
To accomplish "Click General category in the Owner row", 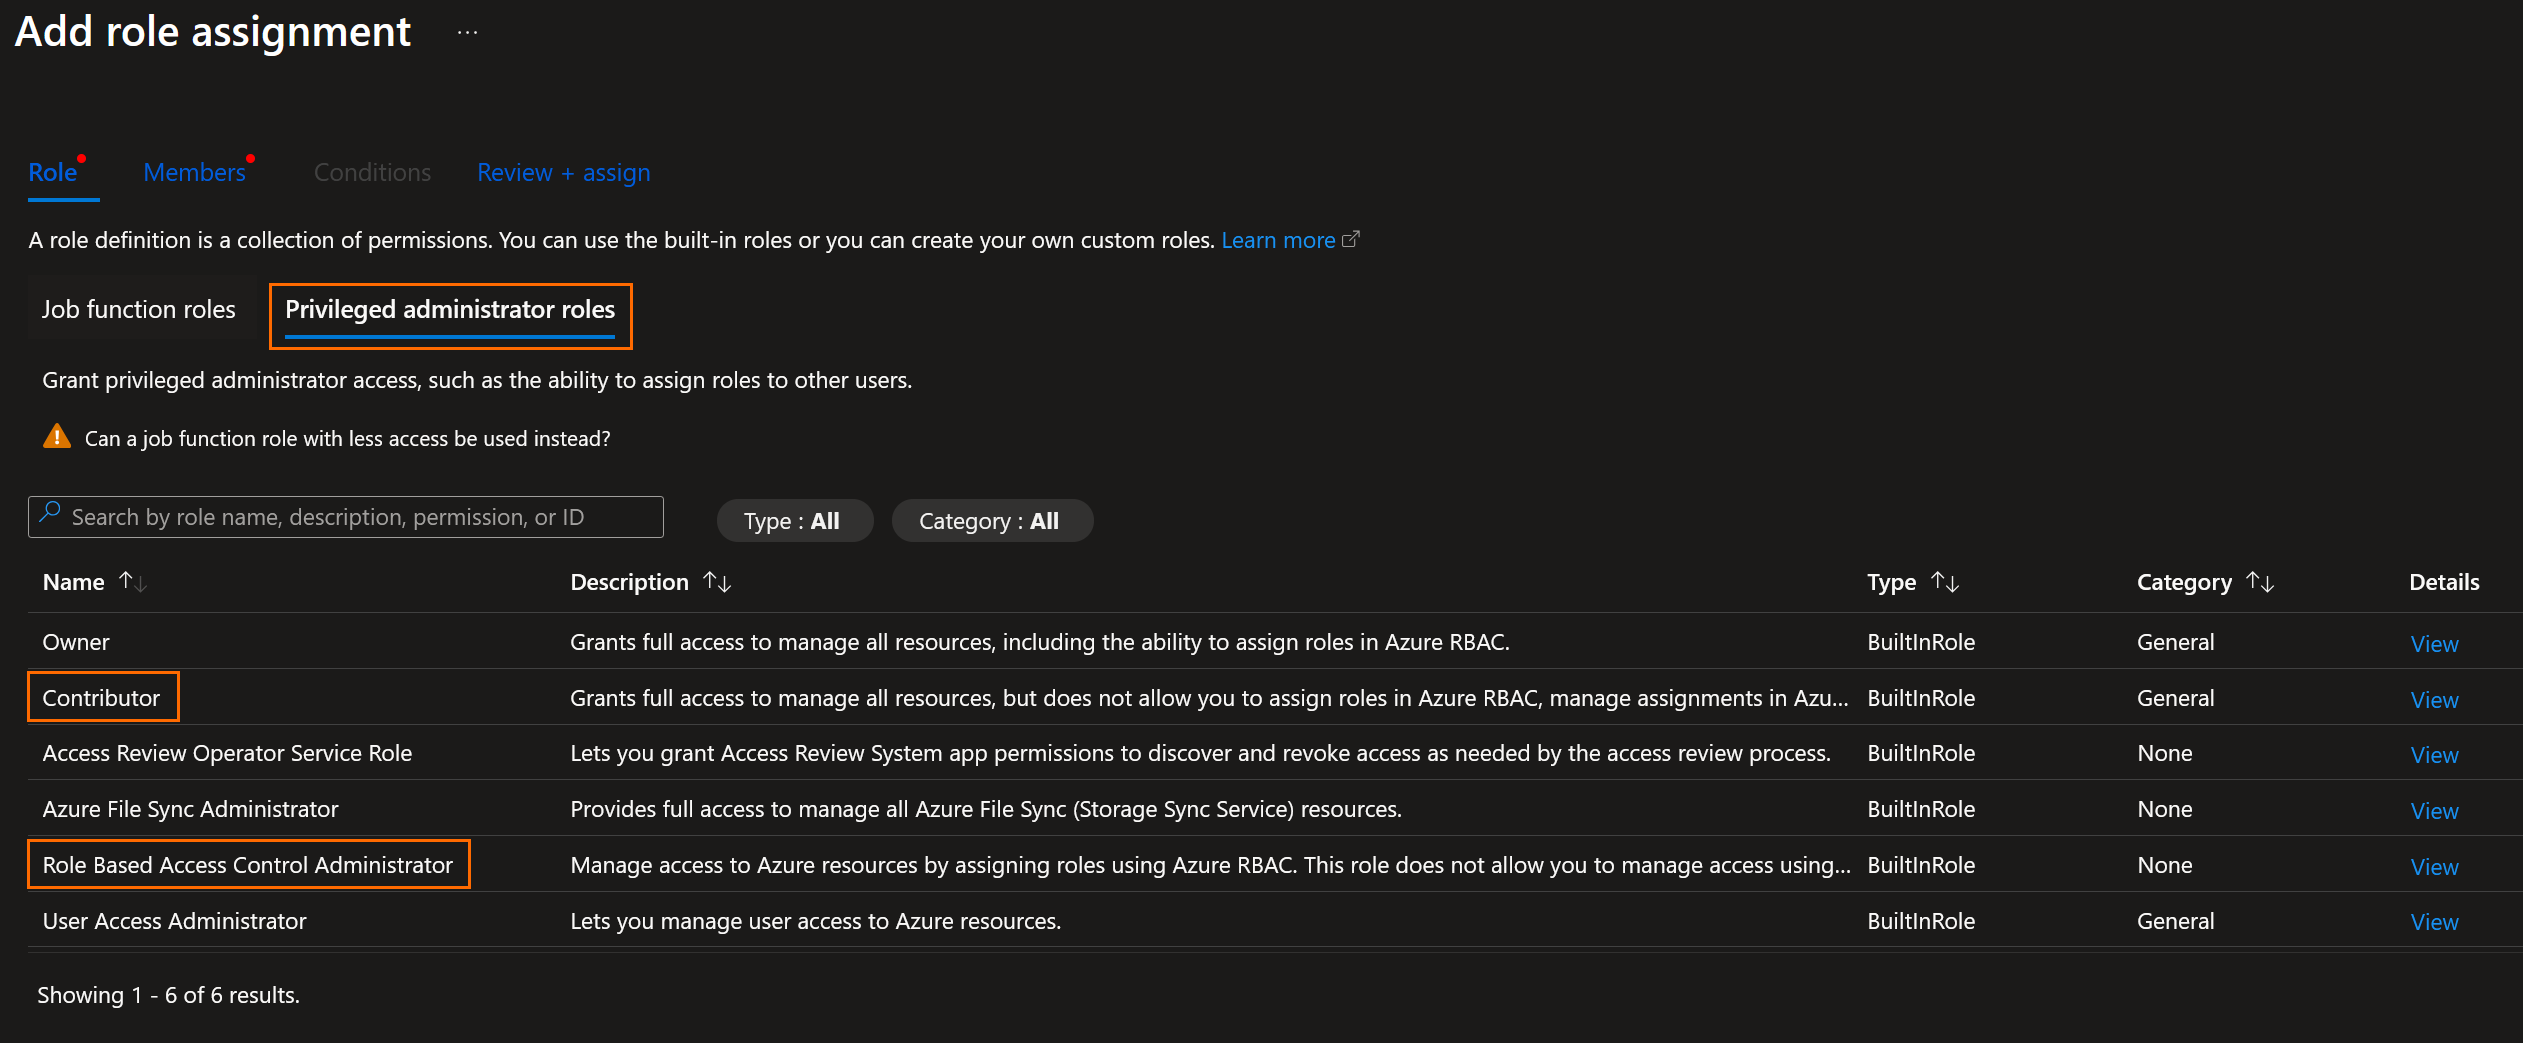I will point(2175,642).
